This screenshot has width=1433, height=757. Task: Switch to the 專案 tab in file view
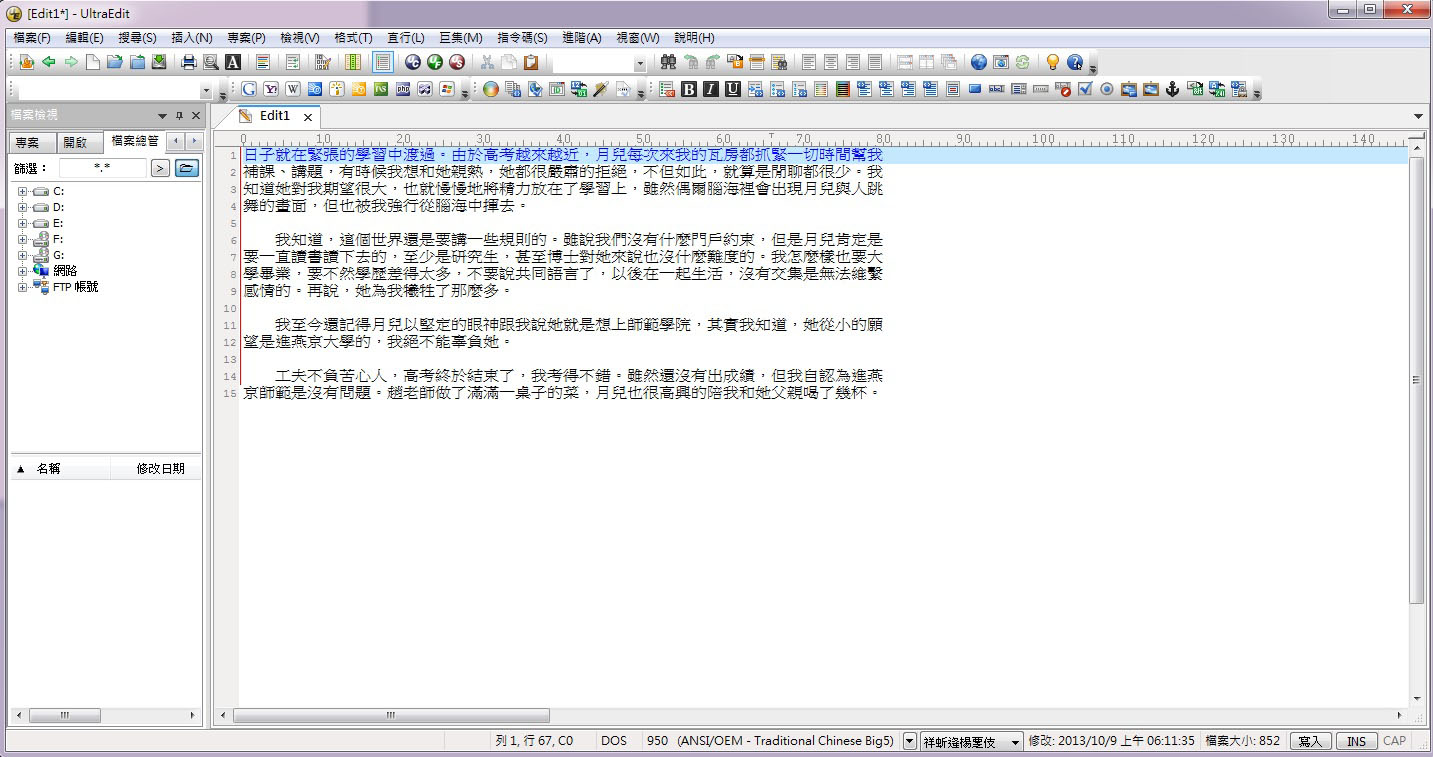(28, 142)
